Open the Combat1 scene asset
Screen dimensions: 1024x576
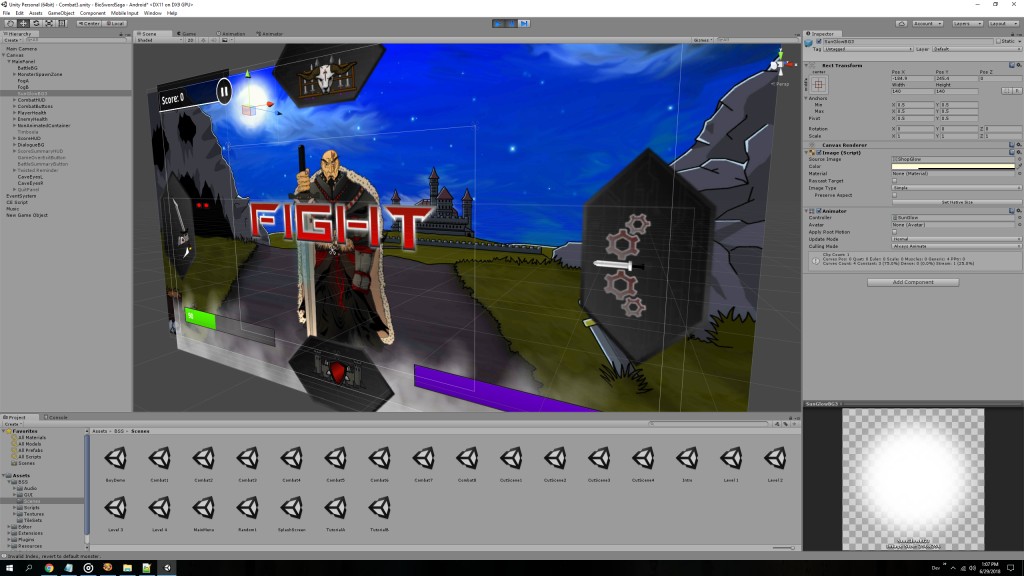point(159,460)
